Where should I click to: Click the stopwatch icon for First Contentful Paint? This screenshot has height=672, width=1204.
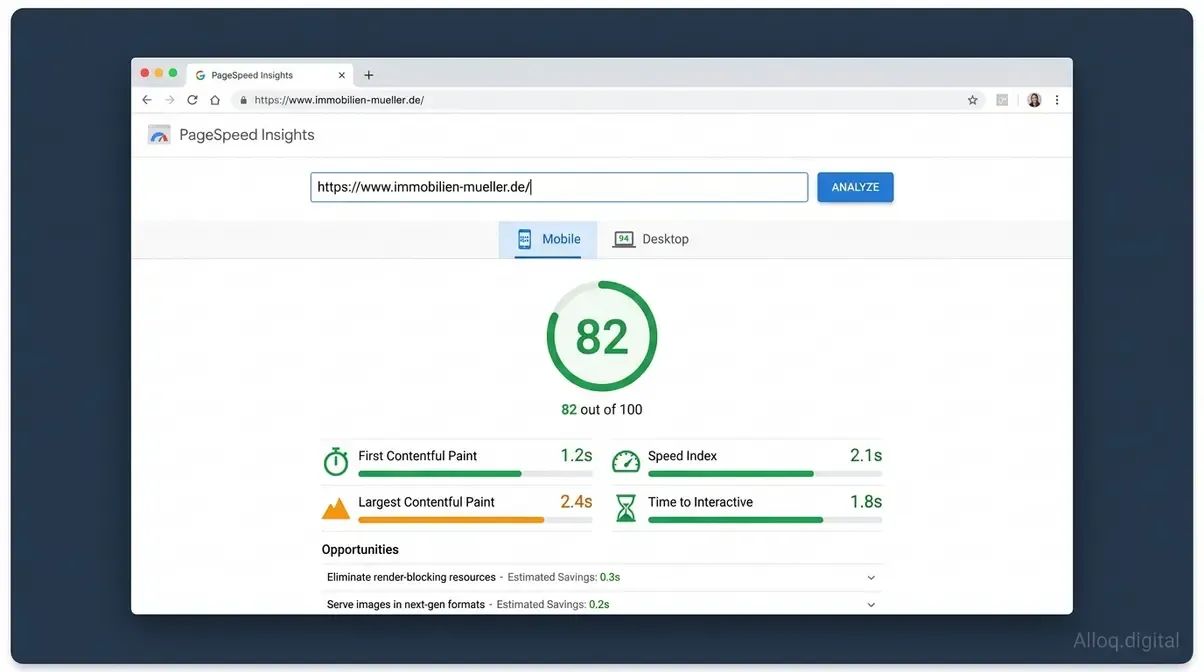click(x=336, y=461)
